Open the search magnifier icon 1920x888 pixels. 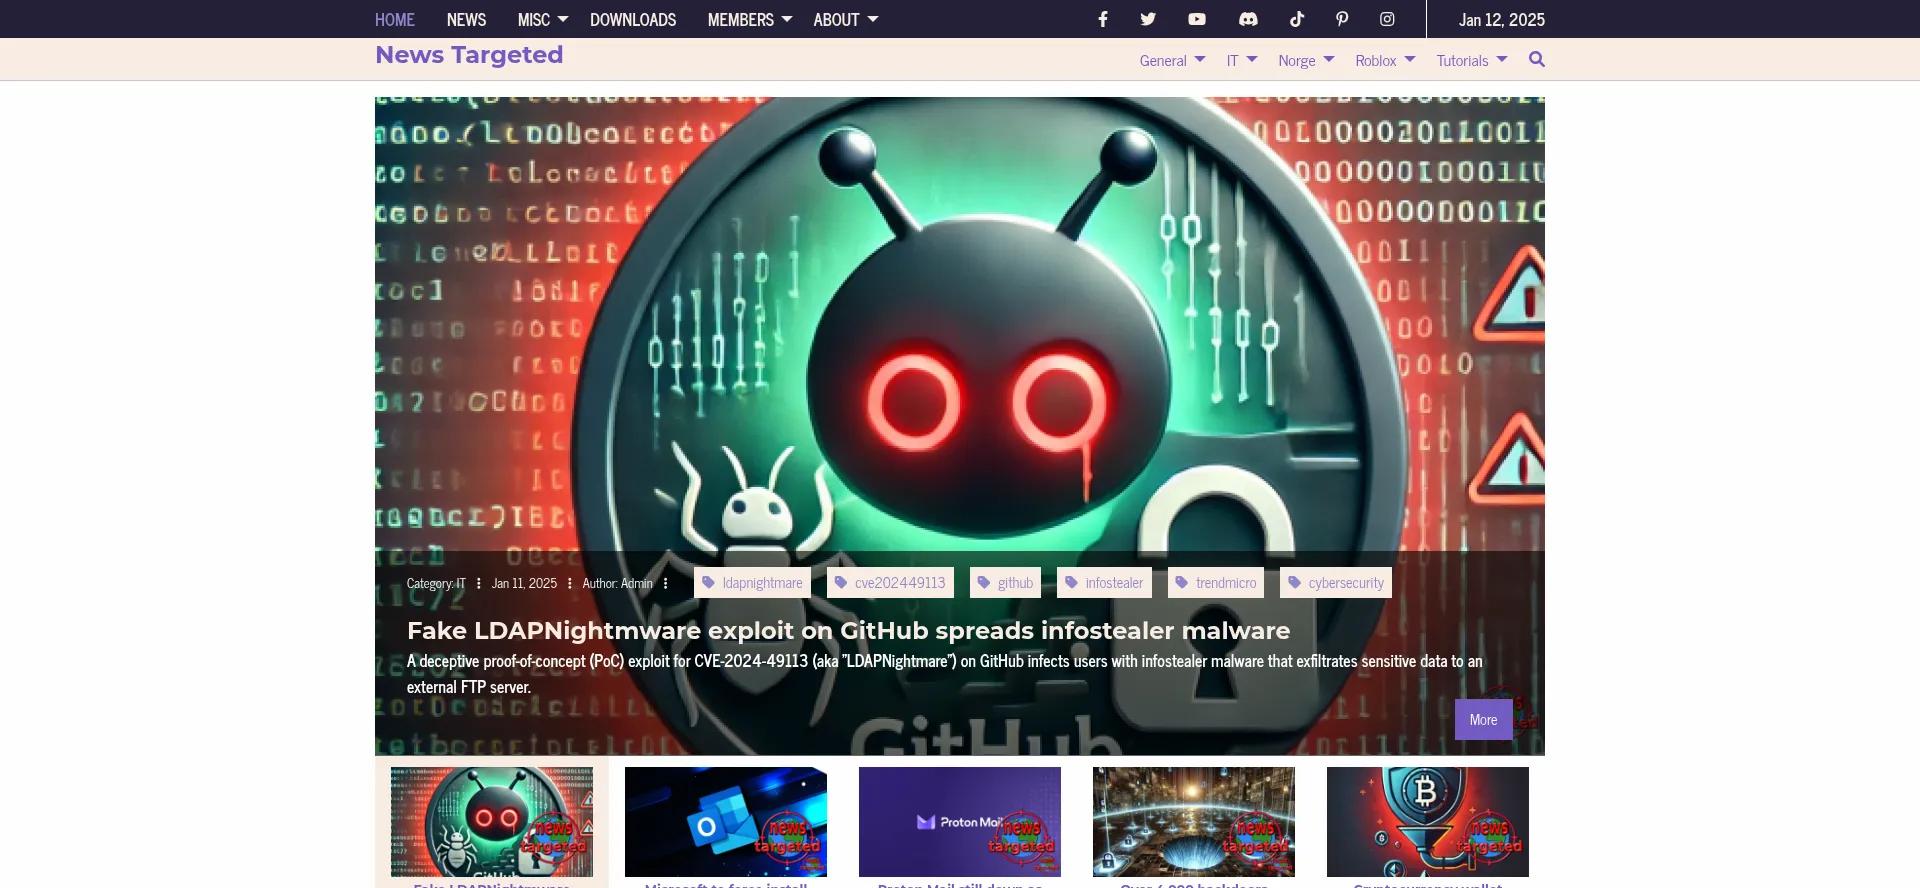1537,60
